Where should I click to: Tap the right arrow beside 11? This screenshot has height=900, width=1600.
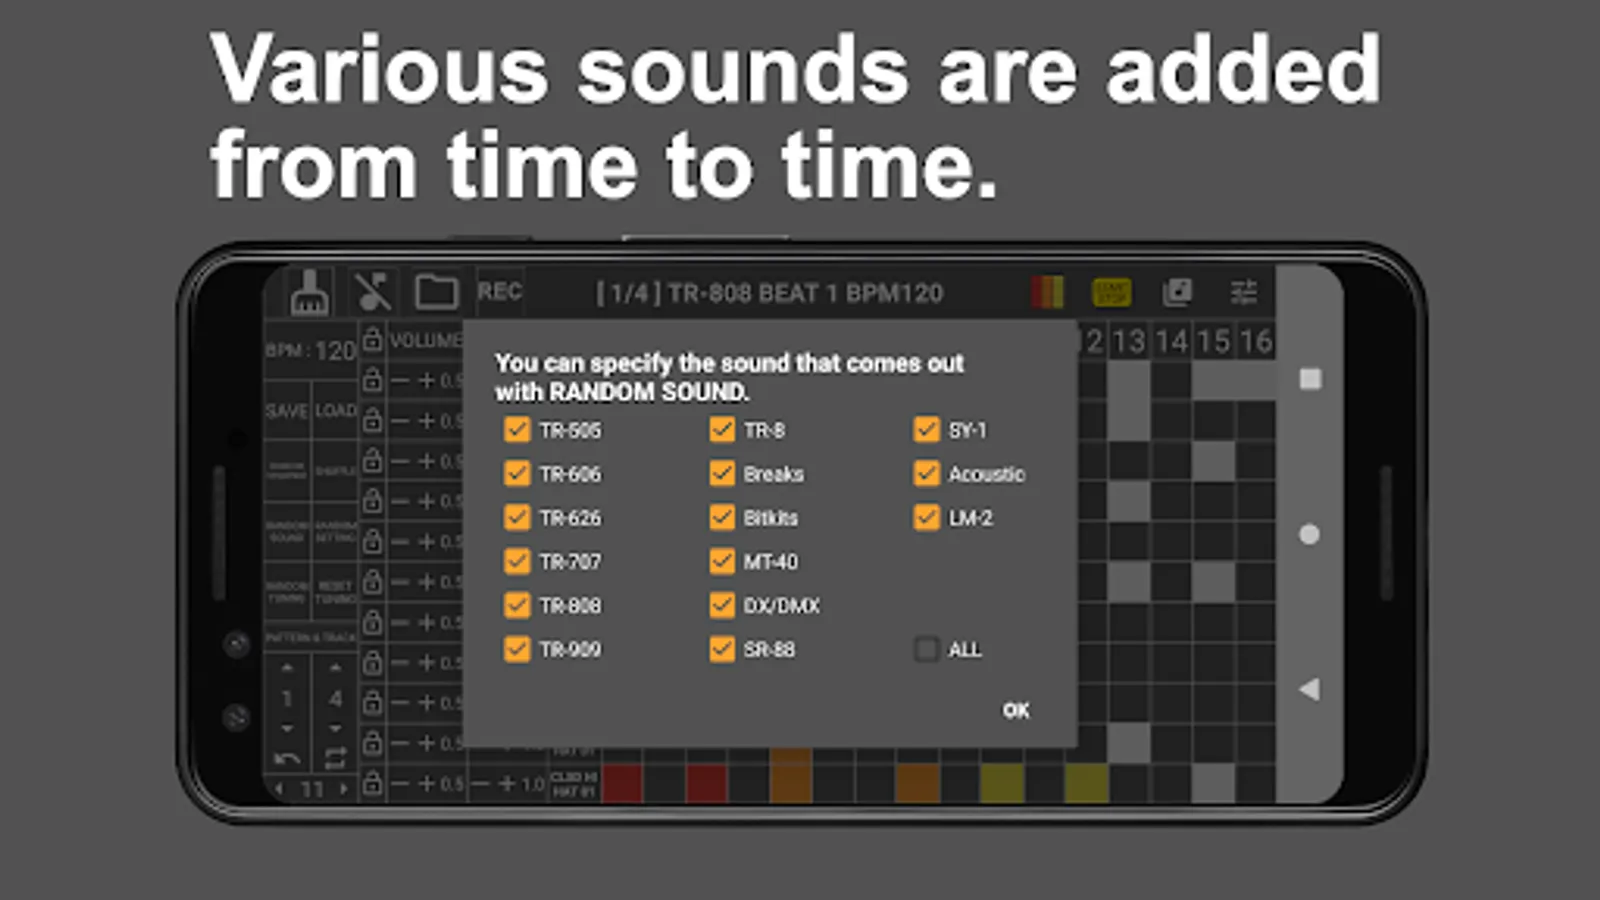click(343, 789)
